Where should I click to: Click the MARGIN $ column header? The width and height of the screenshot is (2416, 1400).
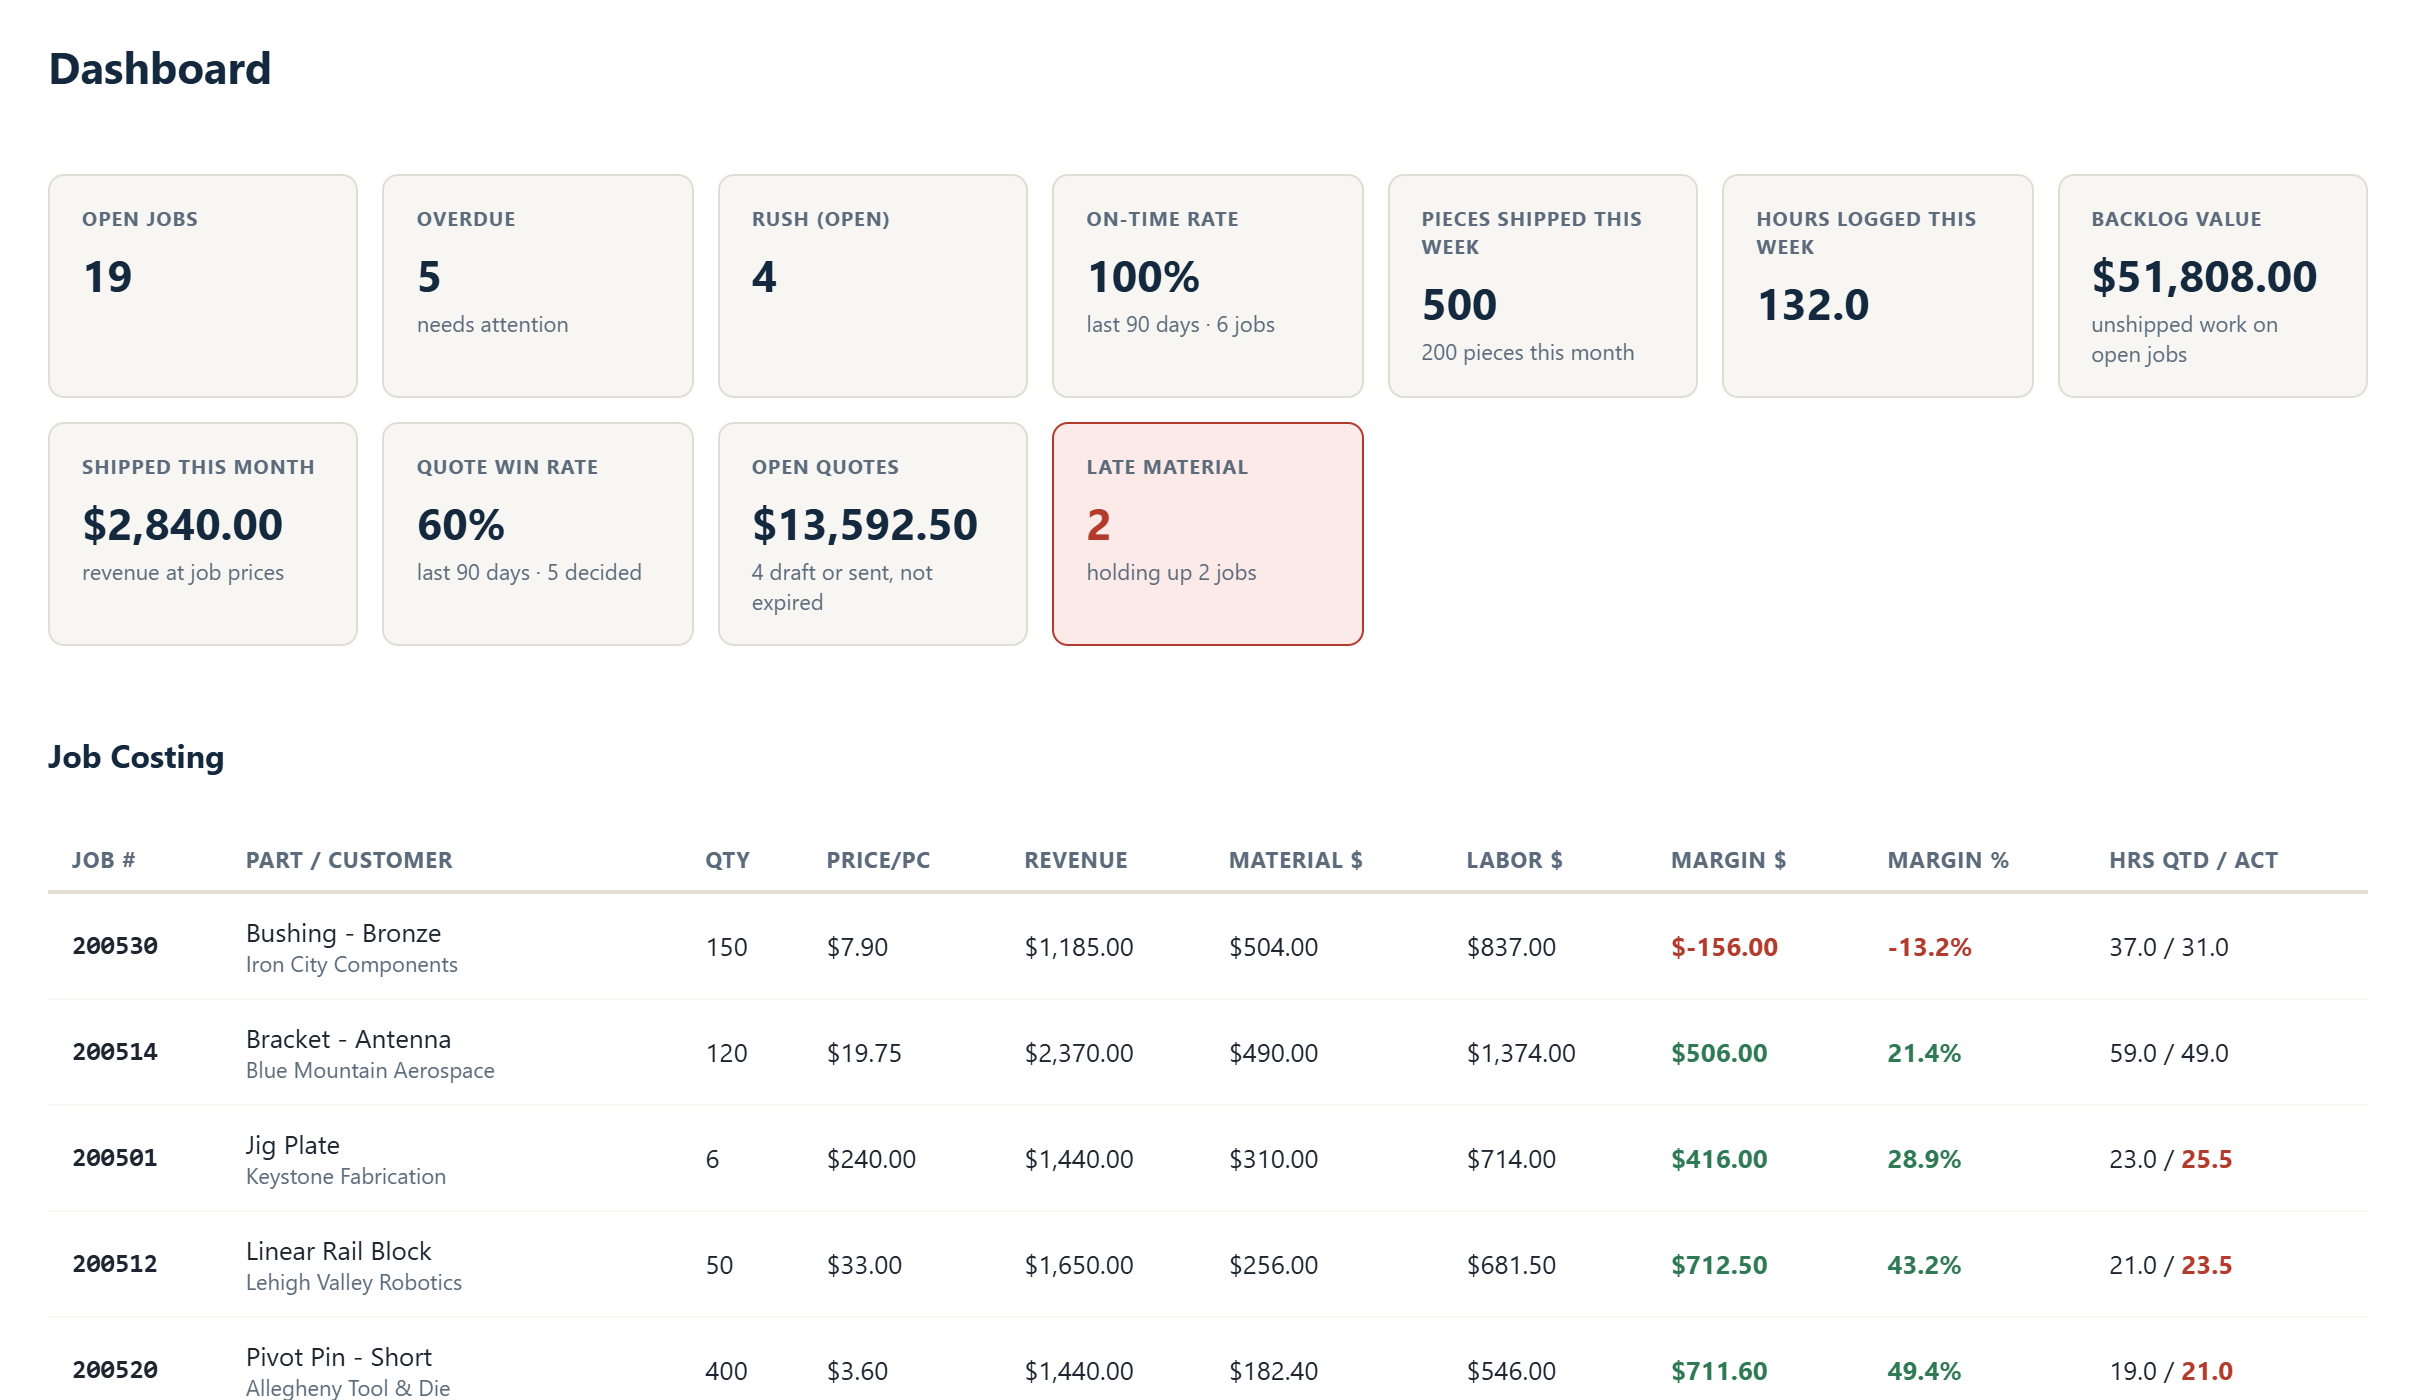(x=1728, y=860)
